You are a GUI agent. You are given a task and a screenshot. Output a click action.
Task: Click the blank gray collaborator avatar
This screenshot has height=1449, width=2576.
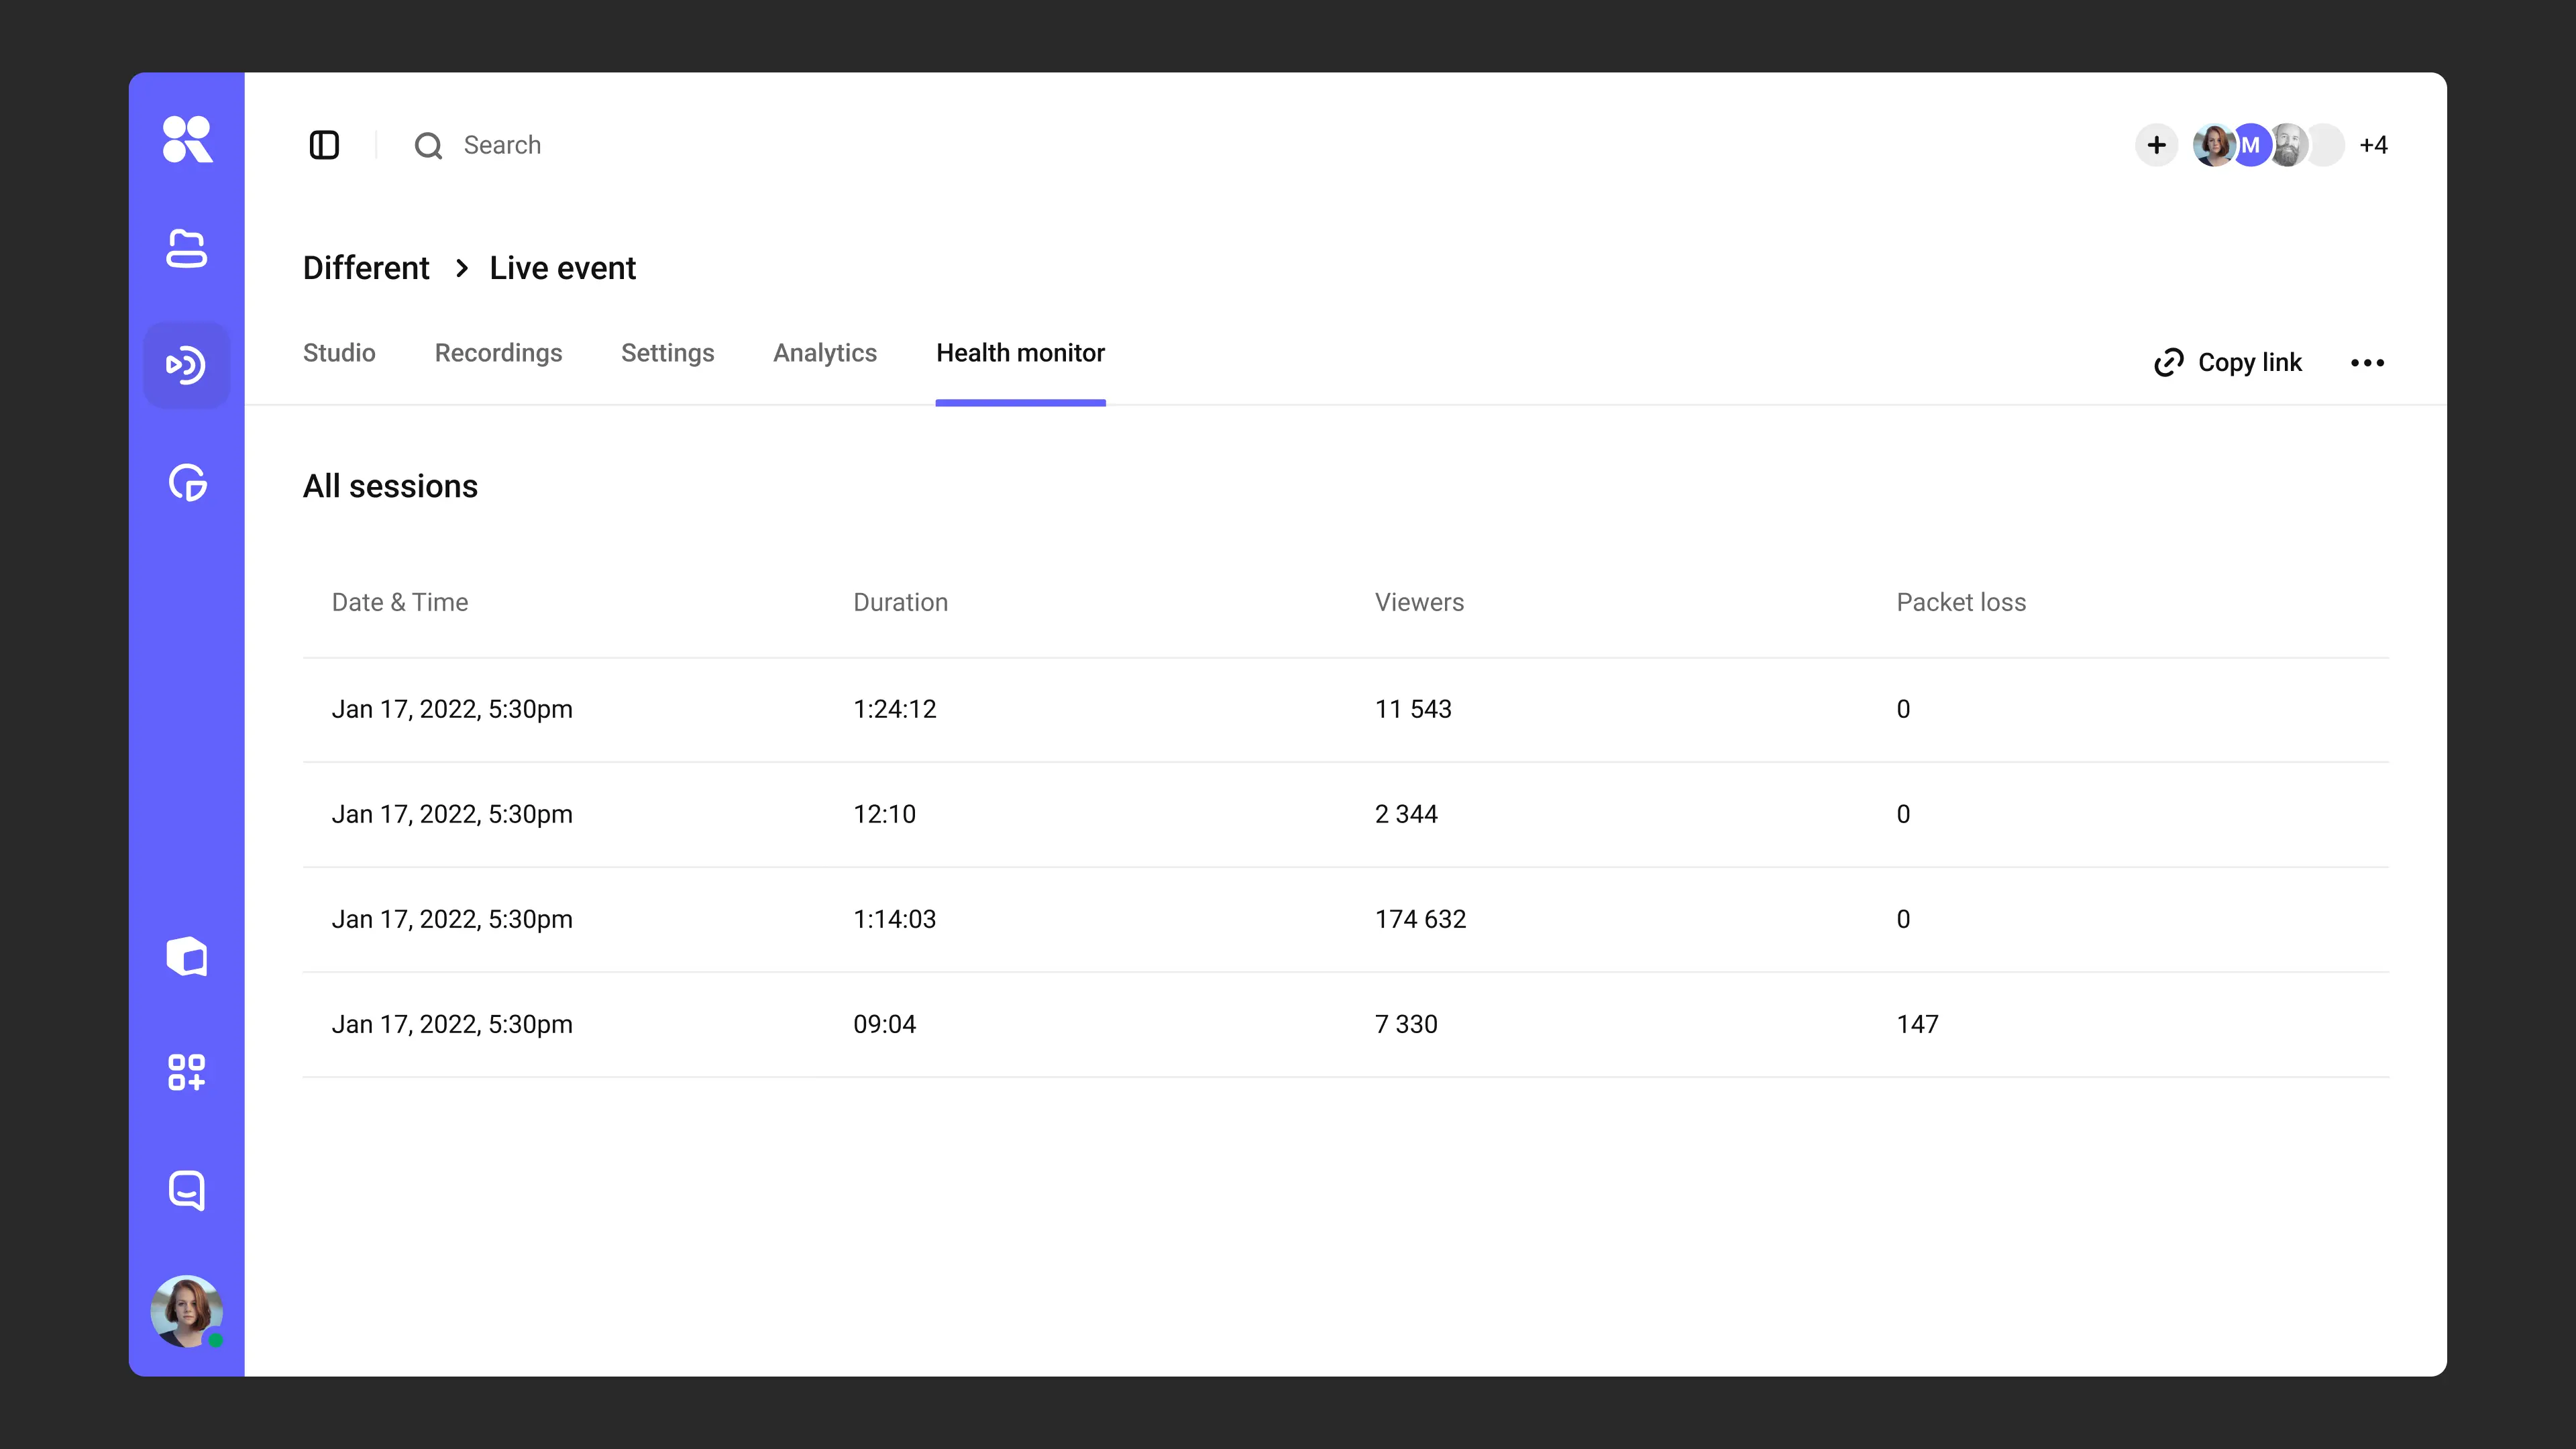tap(2326, 145)
